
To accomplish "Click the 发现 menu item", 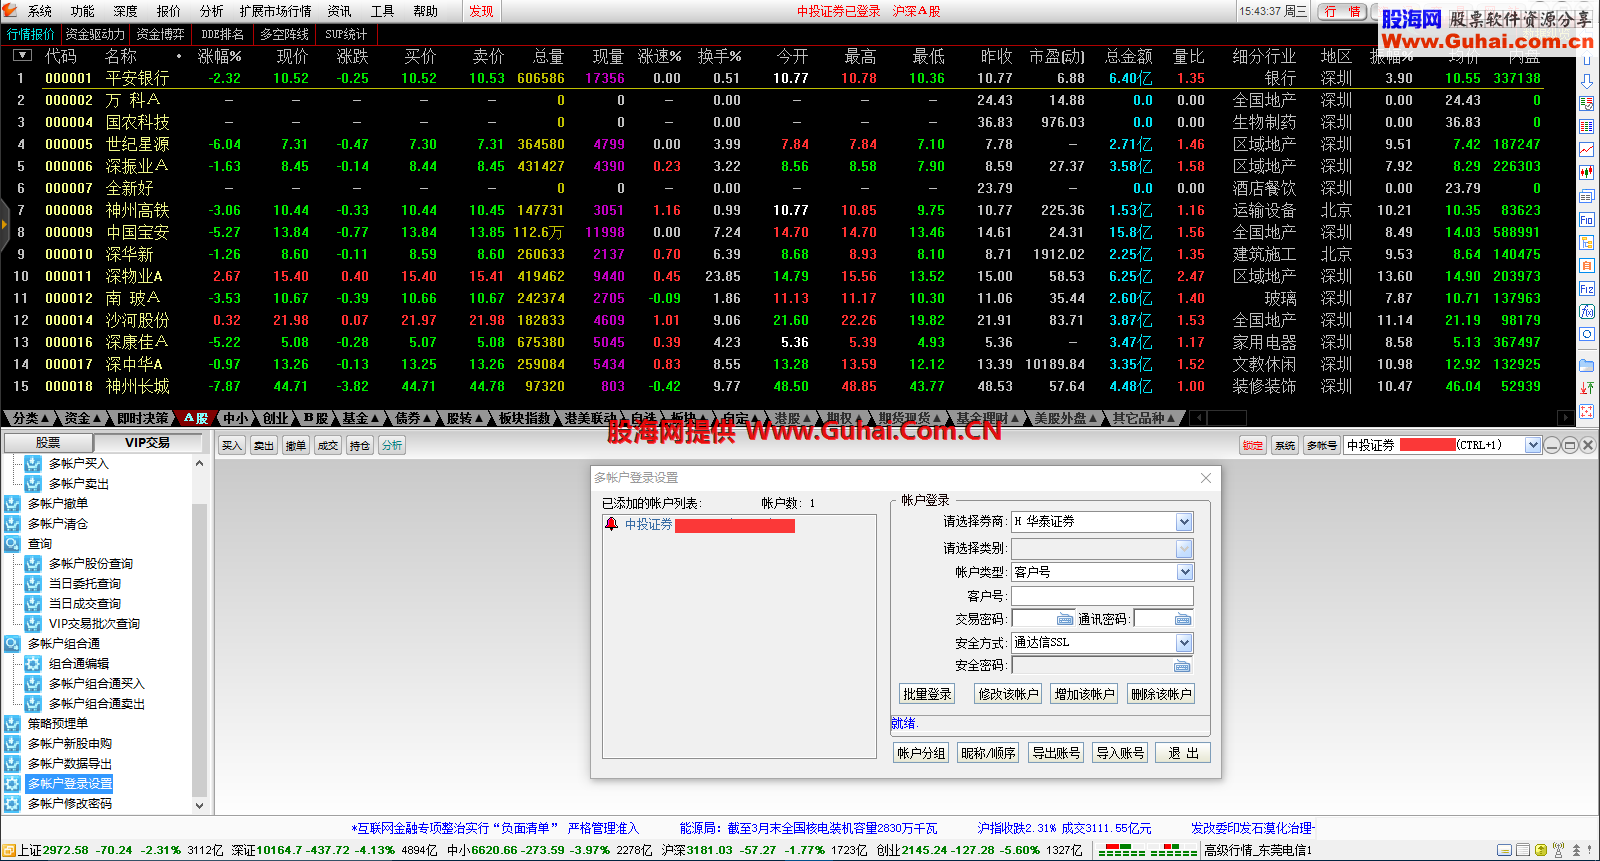I will click(481, 11).
